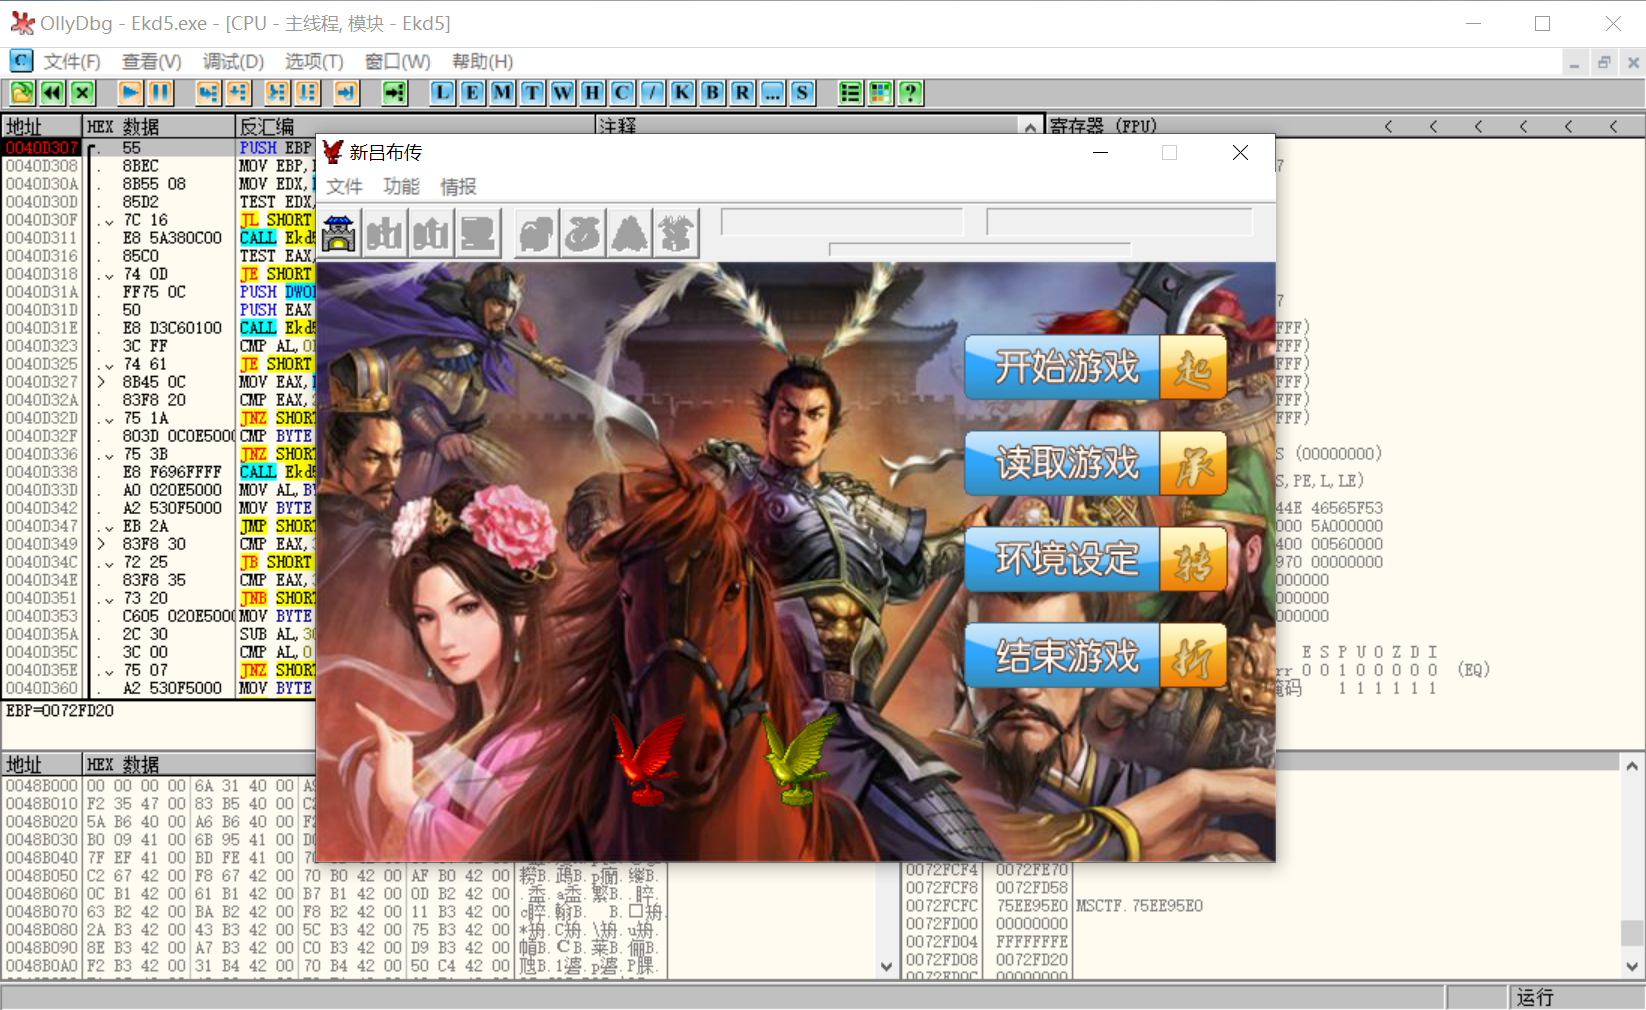Show Call stack via K button
Viewport: 1646px width, 1010px height.
click(x=682, y=93)
